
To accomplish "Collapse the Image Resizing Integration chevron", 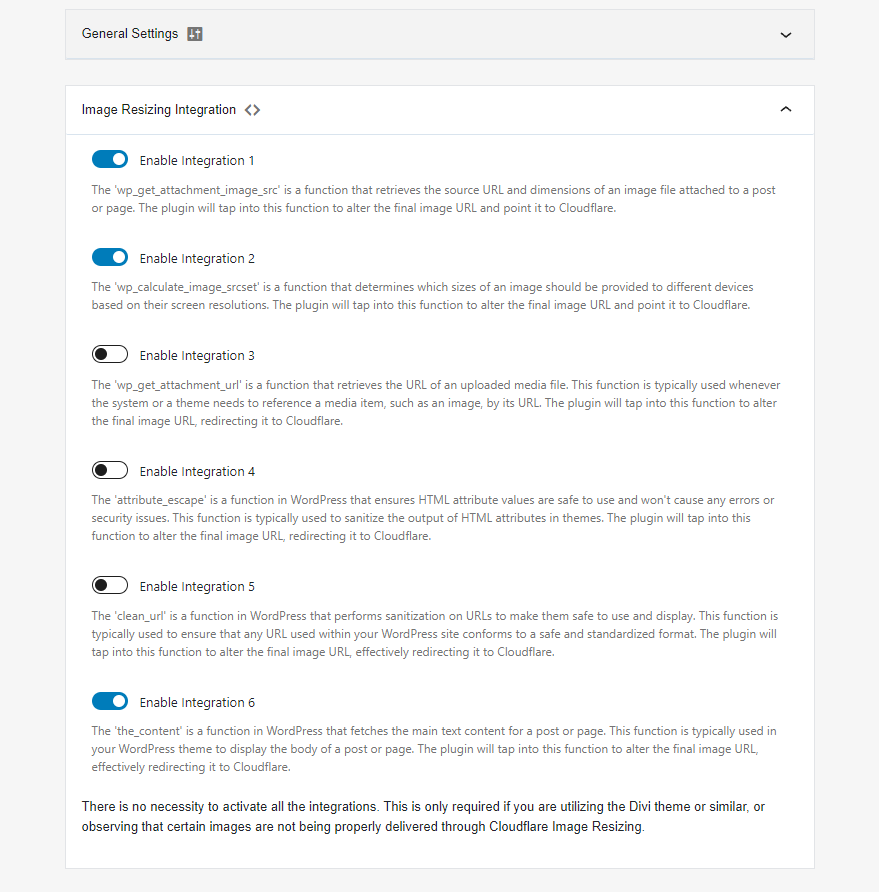I will pyautogui.click(x=786, y=109).
